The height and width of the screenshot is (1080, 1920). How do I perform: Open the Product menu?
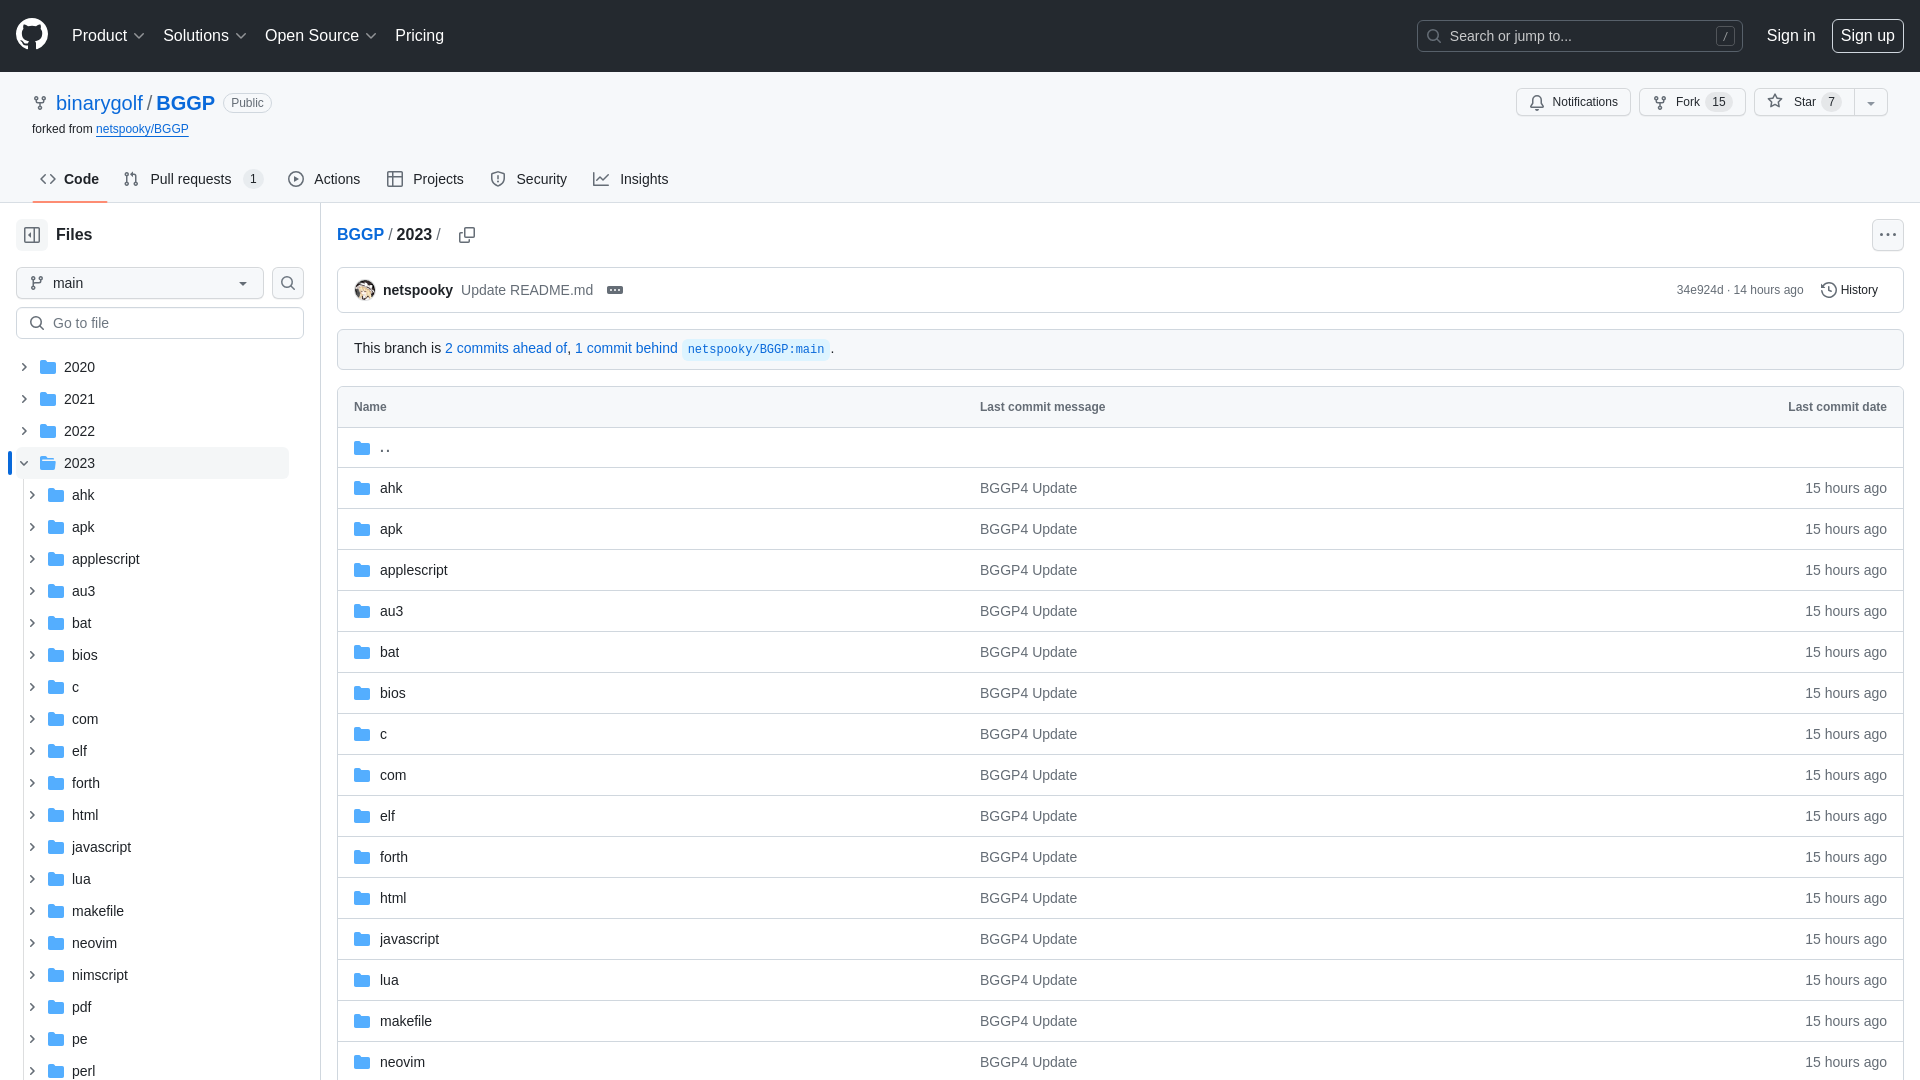point(108,36)
